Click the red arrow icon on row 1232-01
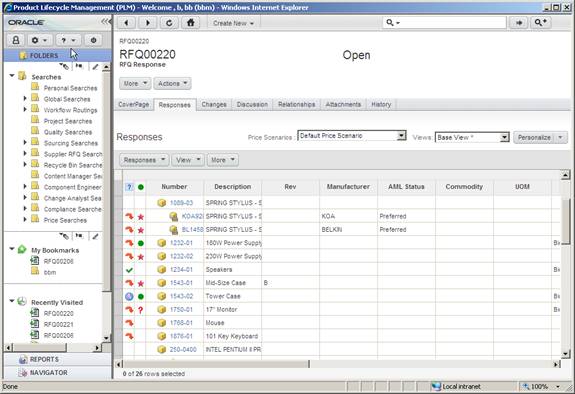This screenshot has width=575, height=394. tap(129, 243)
